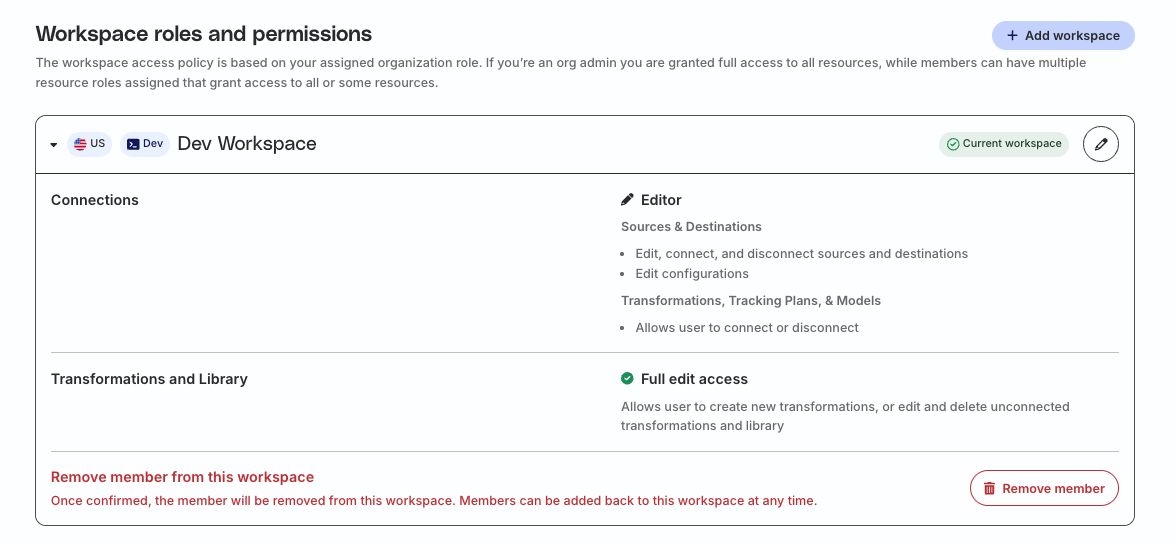Click the Workspace roles and permissions heading

pos(203,34)
